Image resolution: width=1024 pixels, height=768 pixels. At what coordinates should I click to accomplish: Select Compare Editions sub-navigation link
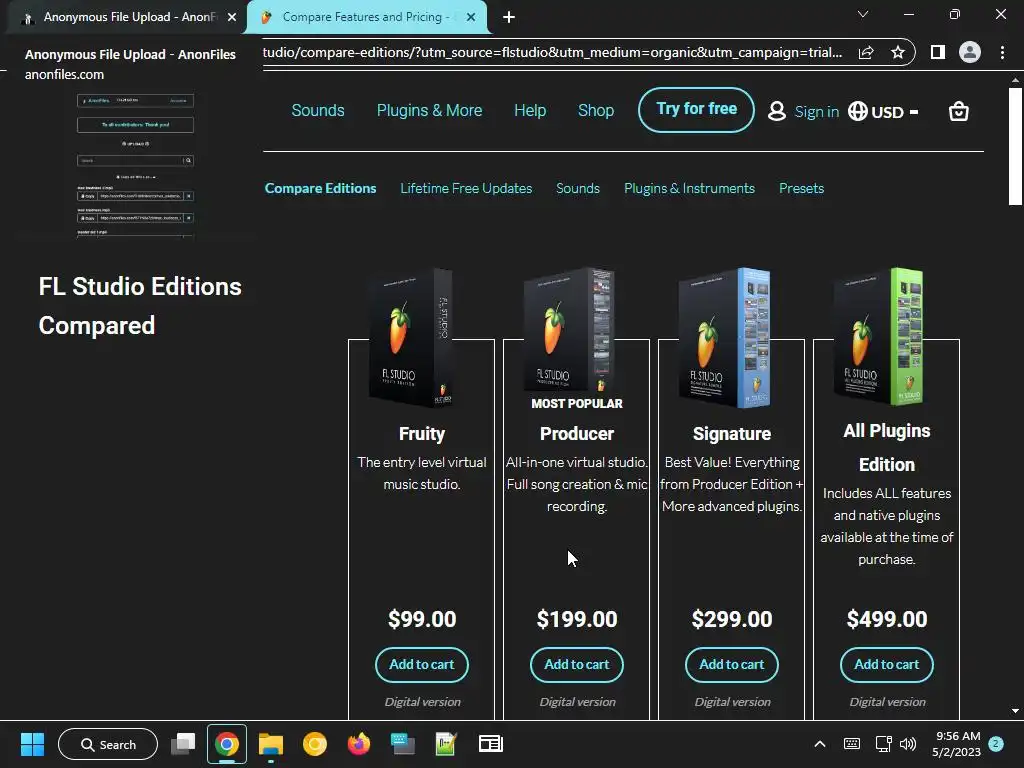pos(320,188)
